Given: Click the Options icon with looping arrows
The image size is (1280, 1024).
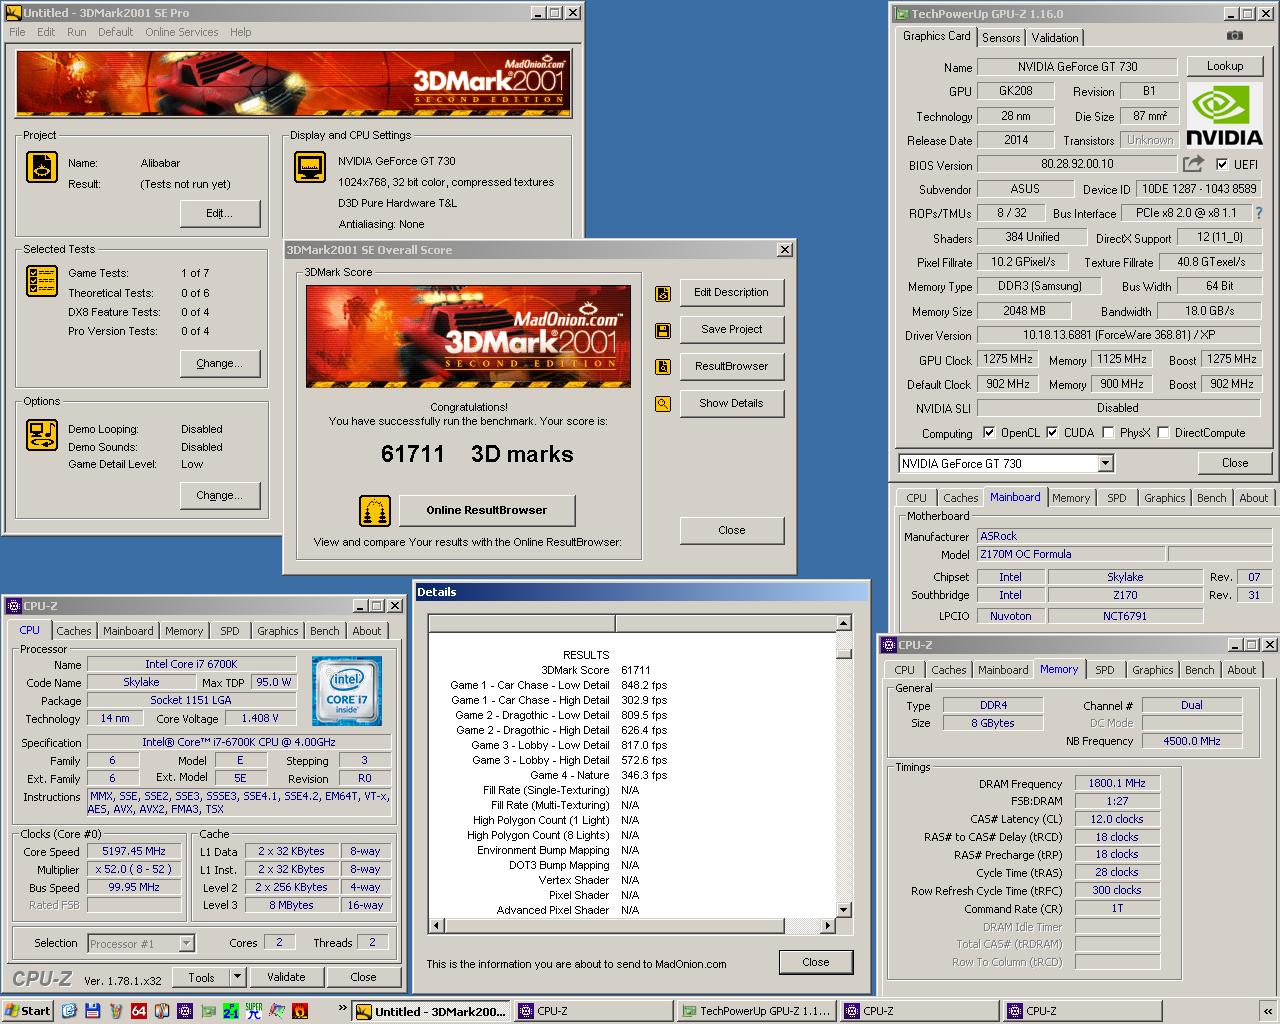Looking at the screenshot, I should point(41,435).
